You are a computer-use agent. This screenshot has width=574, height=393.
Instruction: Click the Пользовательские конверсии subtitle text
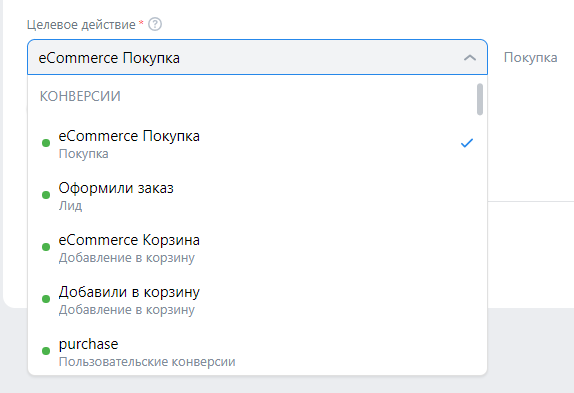coord(147,362)
